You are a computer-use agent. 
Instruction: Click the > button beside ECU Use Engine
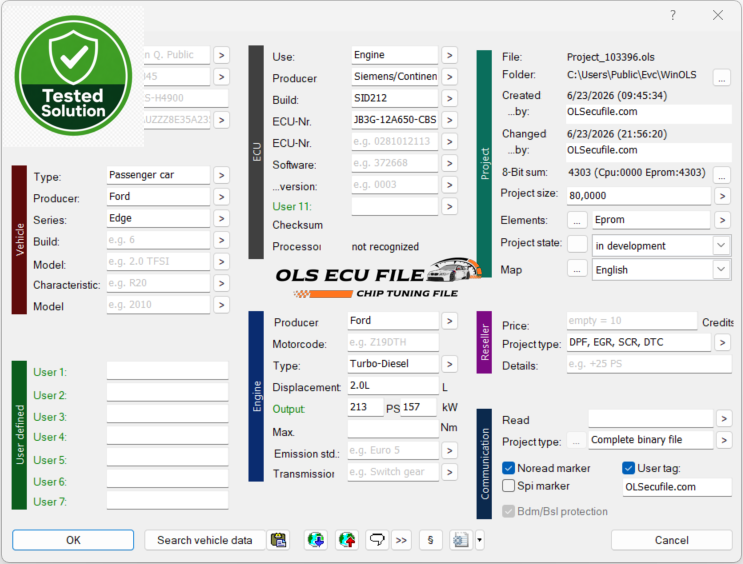pyautogui.click(x=449, y=55)
